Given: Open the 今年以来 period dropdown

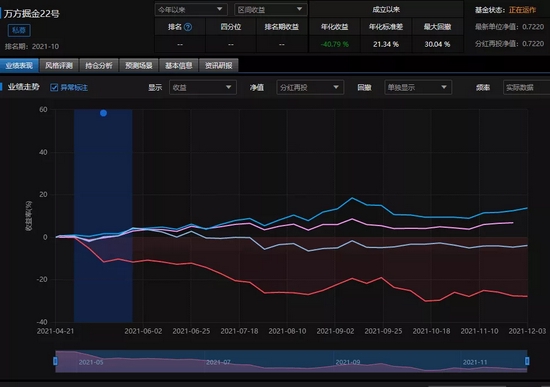Looking at the screenshot, I should pos(191,9).
